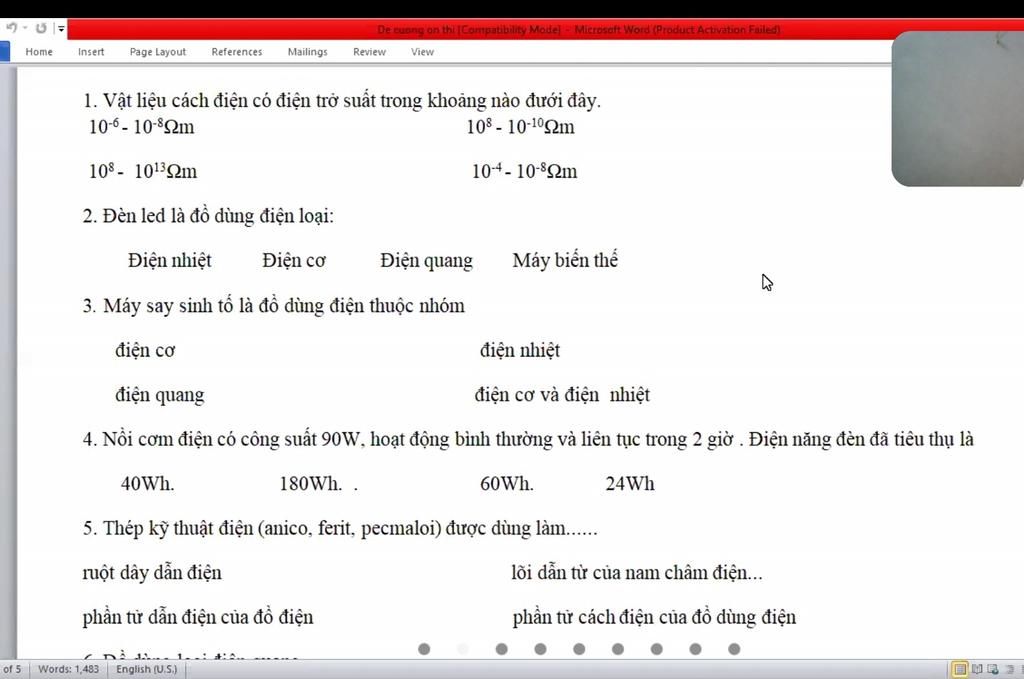Click question 3 'Máy say sinh tố' line
Screen dimensions: 1024x679
pyautogui.click(x=274, y=306)
